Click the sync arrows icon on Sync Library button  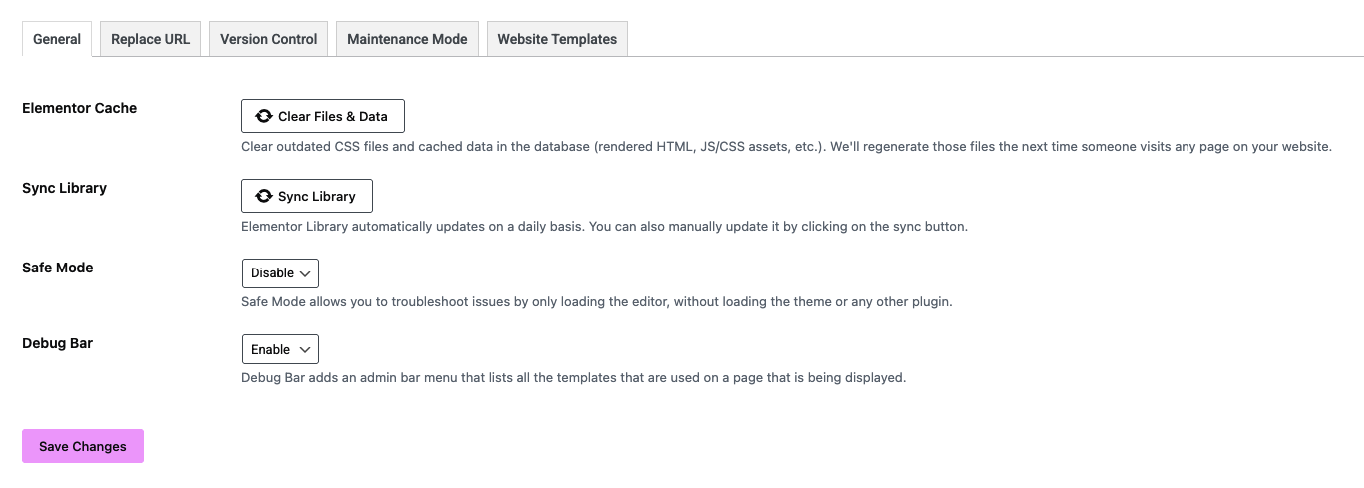pos(264,196)
